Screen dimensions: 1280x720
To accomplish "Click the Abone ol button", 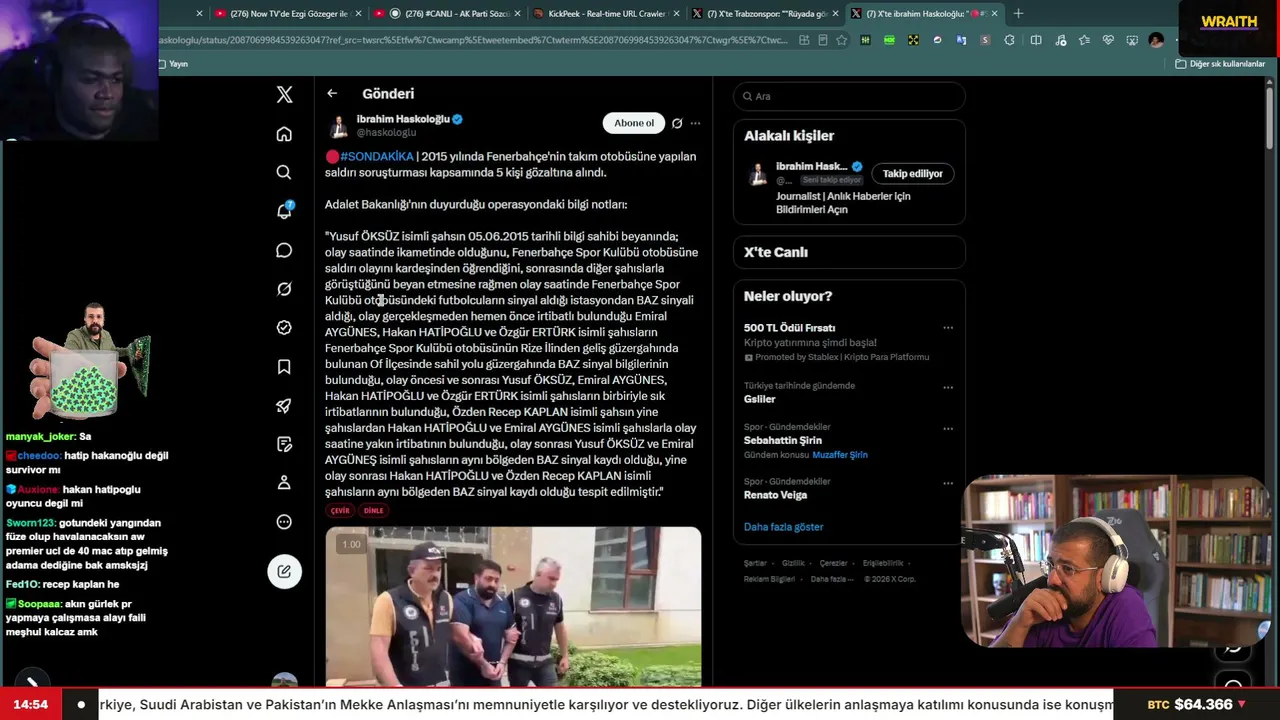I will pyautogui.click(x=634, y=123).
